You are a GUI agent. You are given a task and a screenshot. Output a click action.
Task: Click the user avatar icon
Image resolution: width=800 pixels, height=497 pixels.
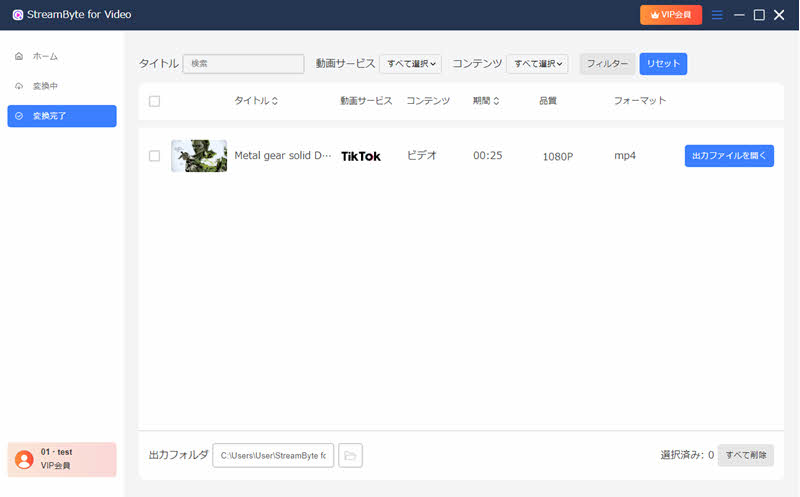point(24,460)
